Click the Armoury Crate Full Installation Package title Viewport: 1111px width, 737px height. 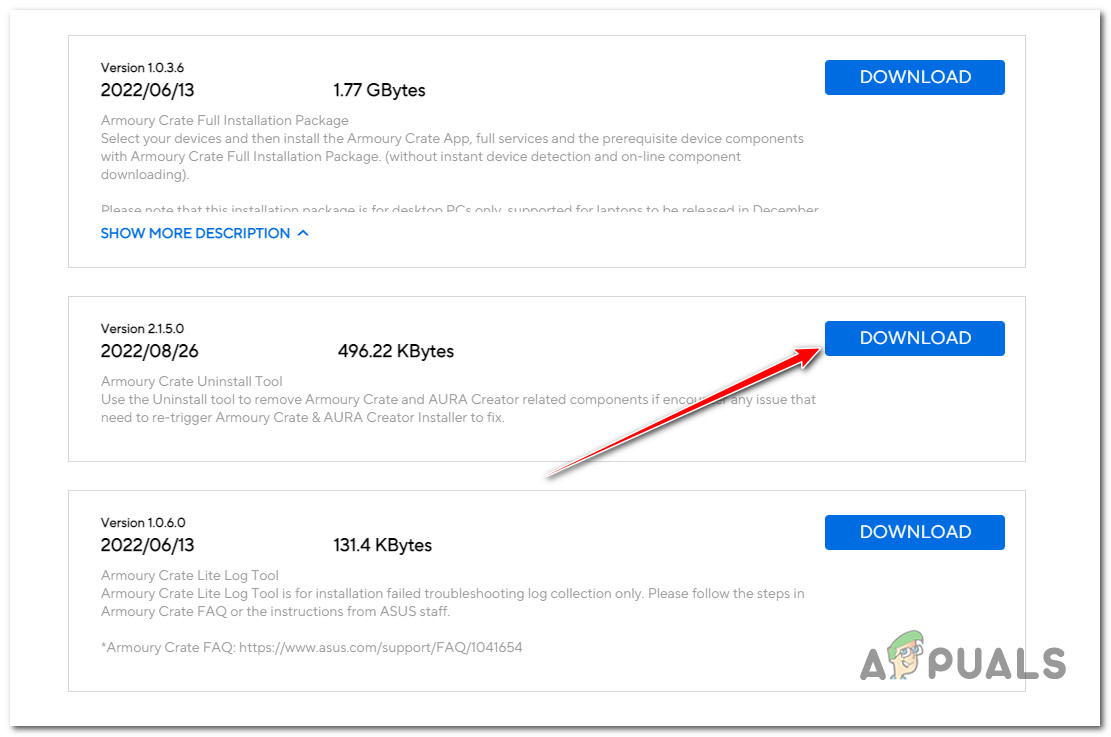224,121
